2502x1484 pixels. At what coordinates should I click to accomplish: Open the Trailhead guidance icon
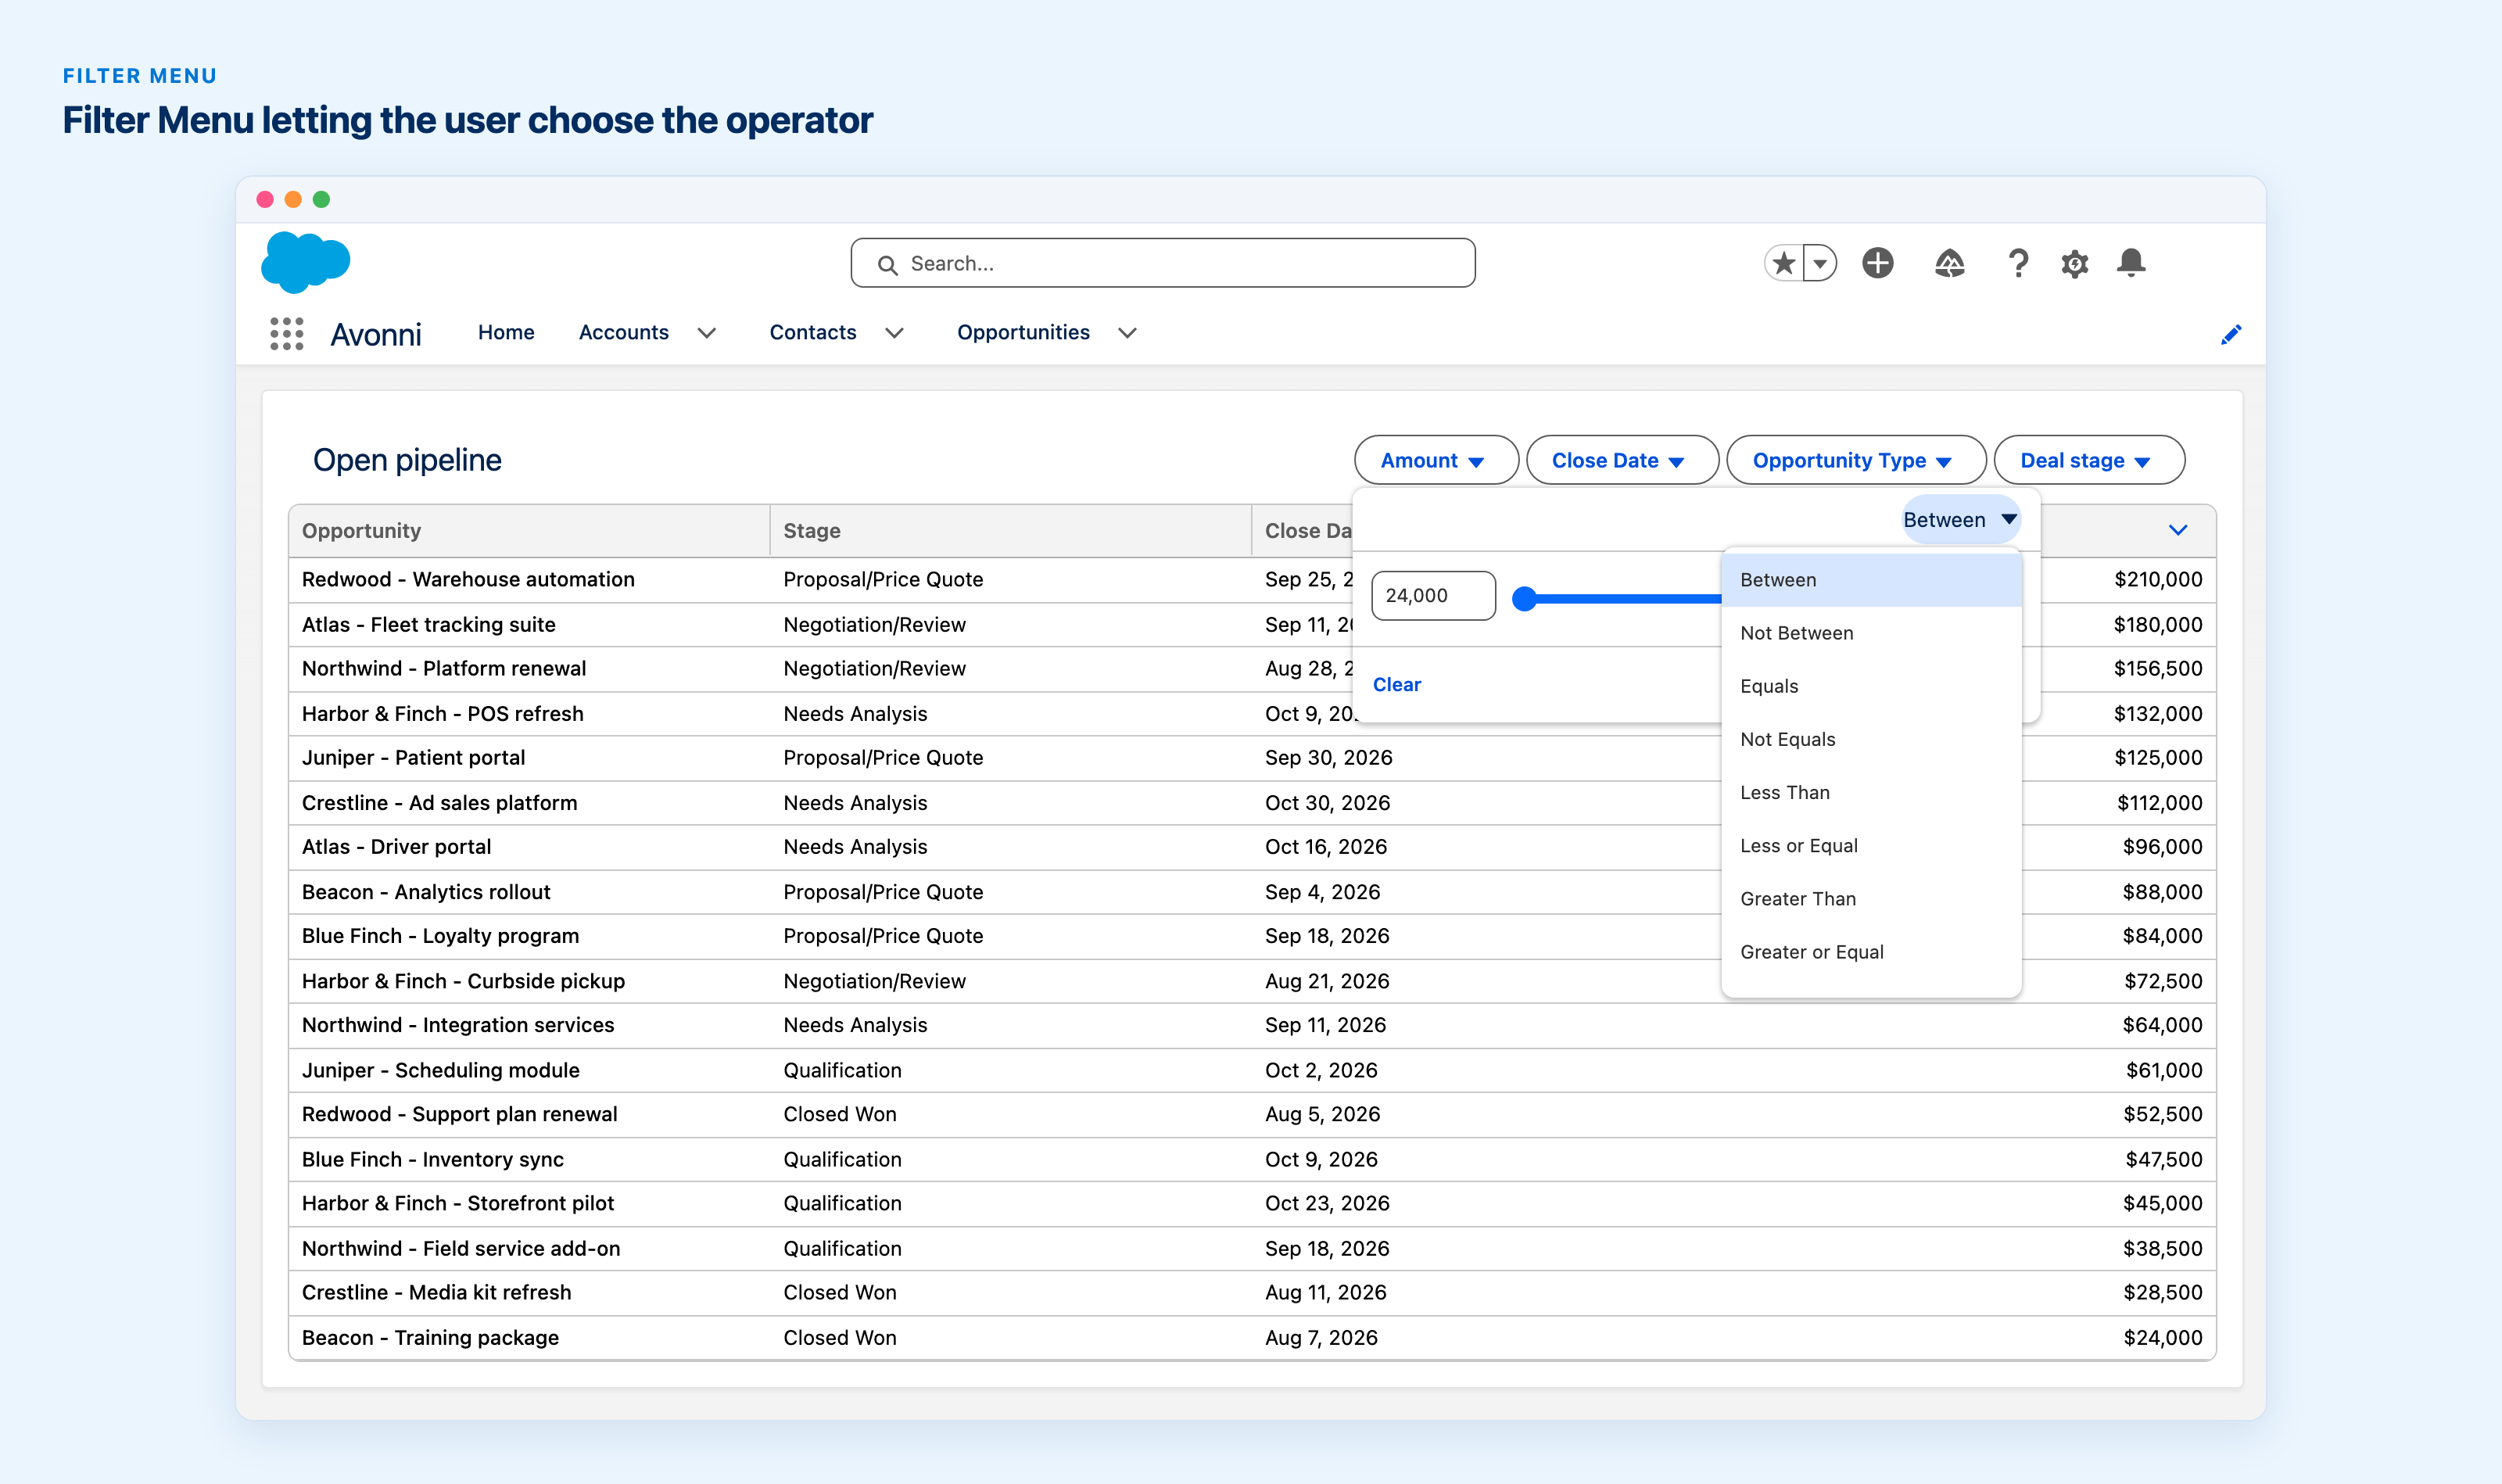click(x=1949, y=263)
